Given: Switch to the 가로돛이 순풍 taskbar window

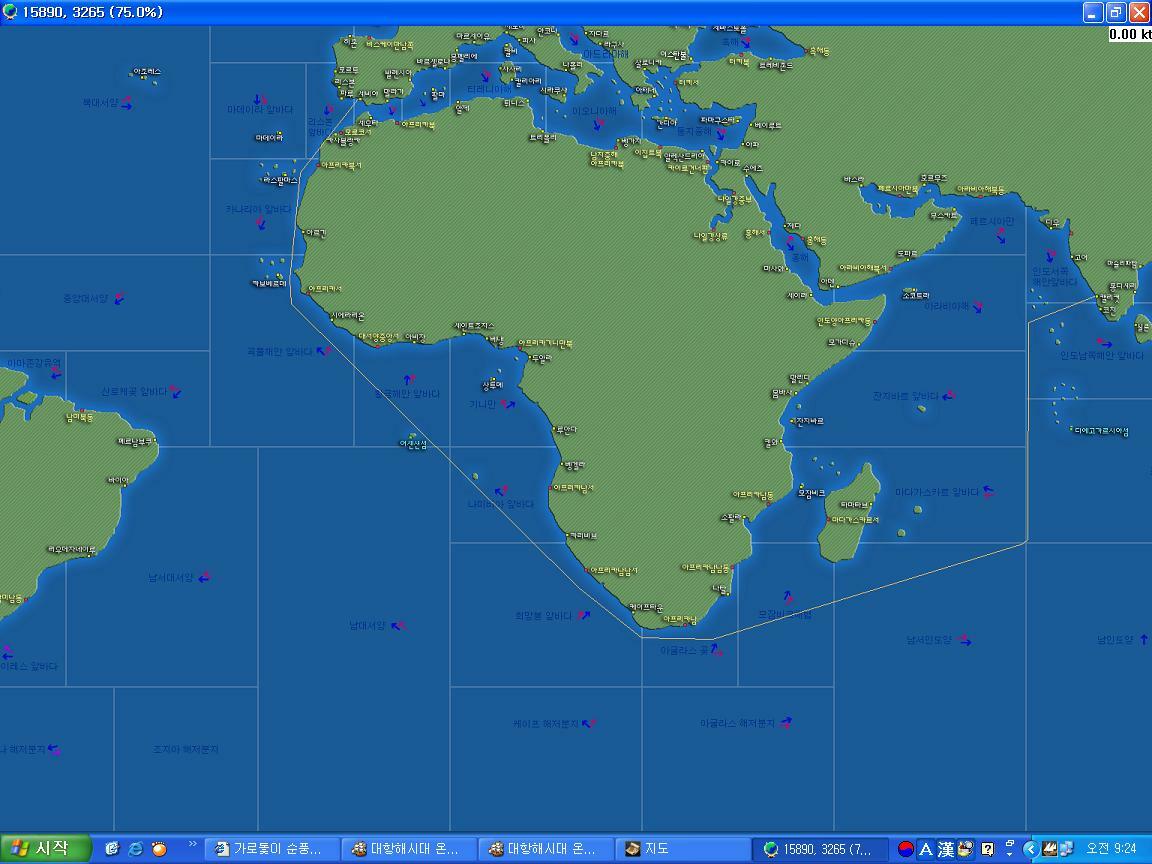Looking at the screenshot, I should pyautogui.click(x=273, y=849).
